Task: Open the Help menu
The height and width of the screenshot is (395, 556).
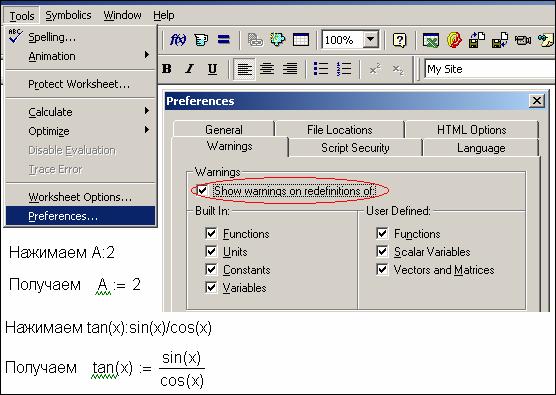Action: click(x=163, y=15)
